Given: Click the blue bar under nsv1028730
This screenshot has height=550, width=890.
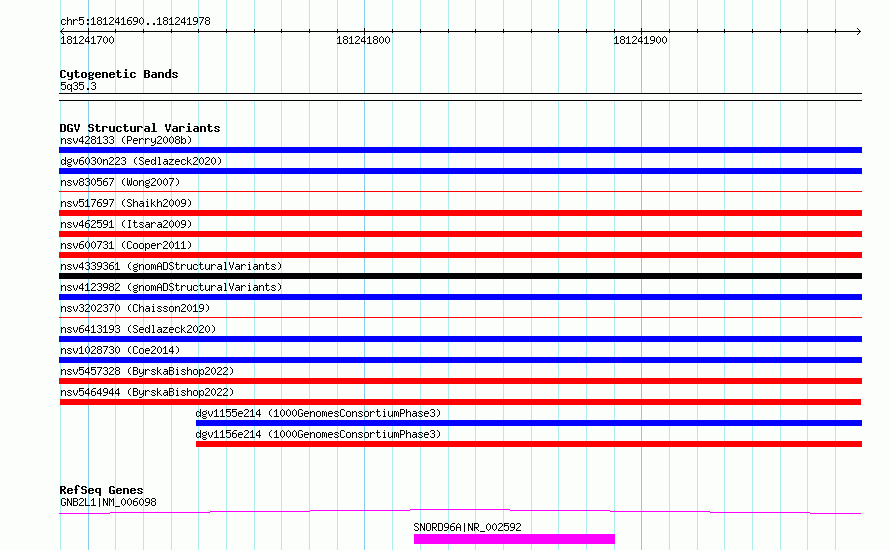Looking at the screenshot, I should pos(460,360).
